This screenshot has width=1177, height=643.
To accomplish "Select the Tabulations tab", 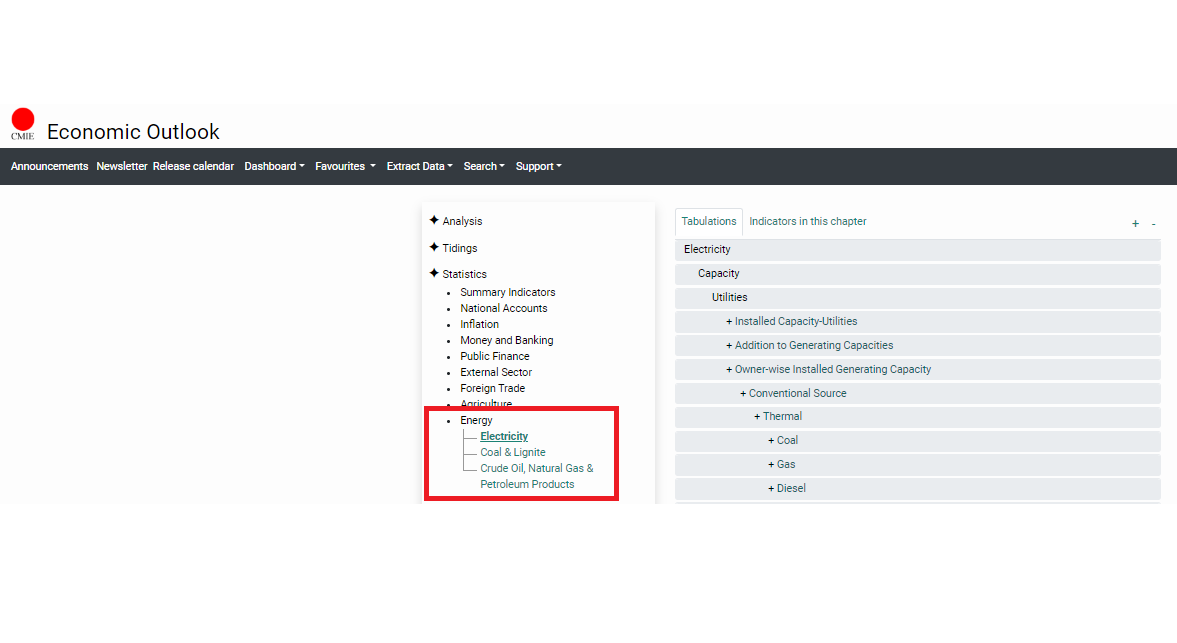I will pyautogui.click(x=708, y=221).
